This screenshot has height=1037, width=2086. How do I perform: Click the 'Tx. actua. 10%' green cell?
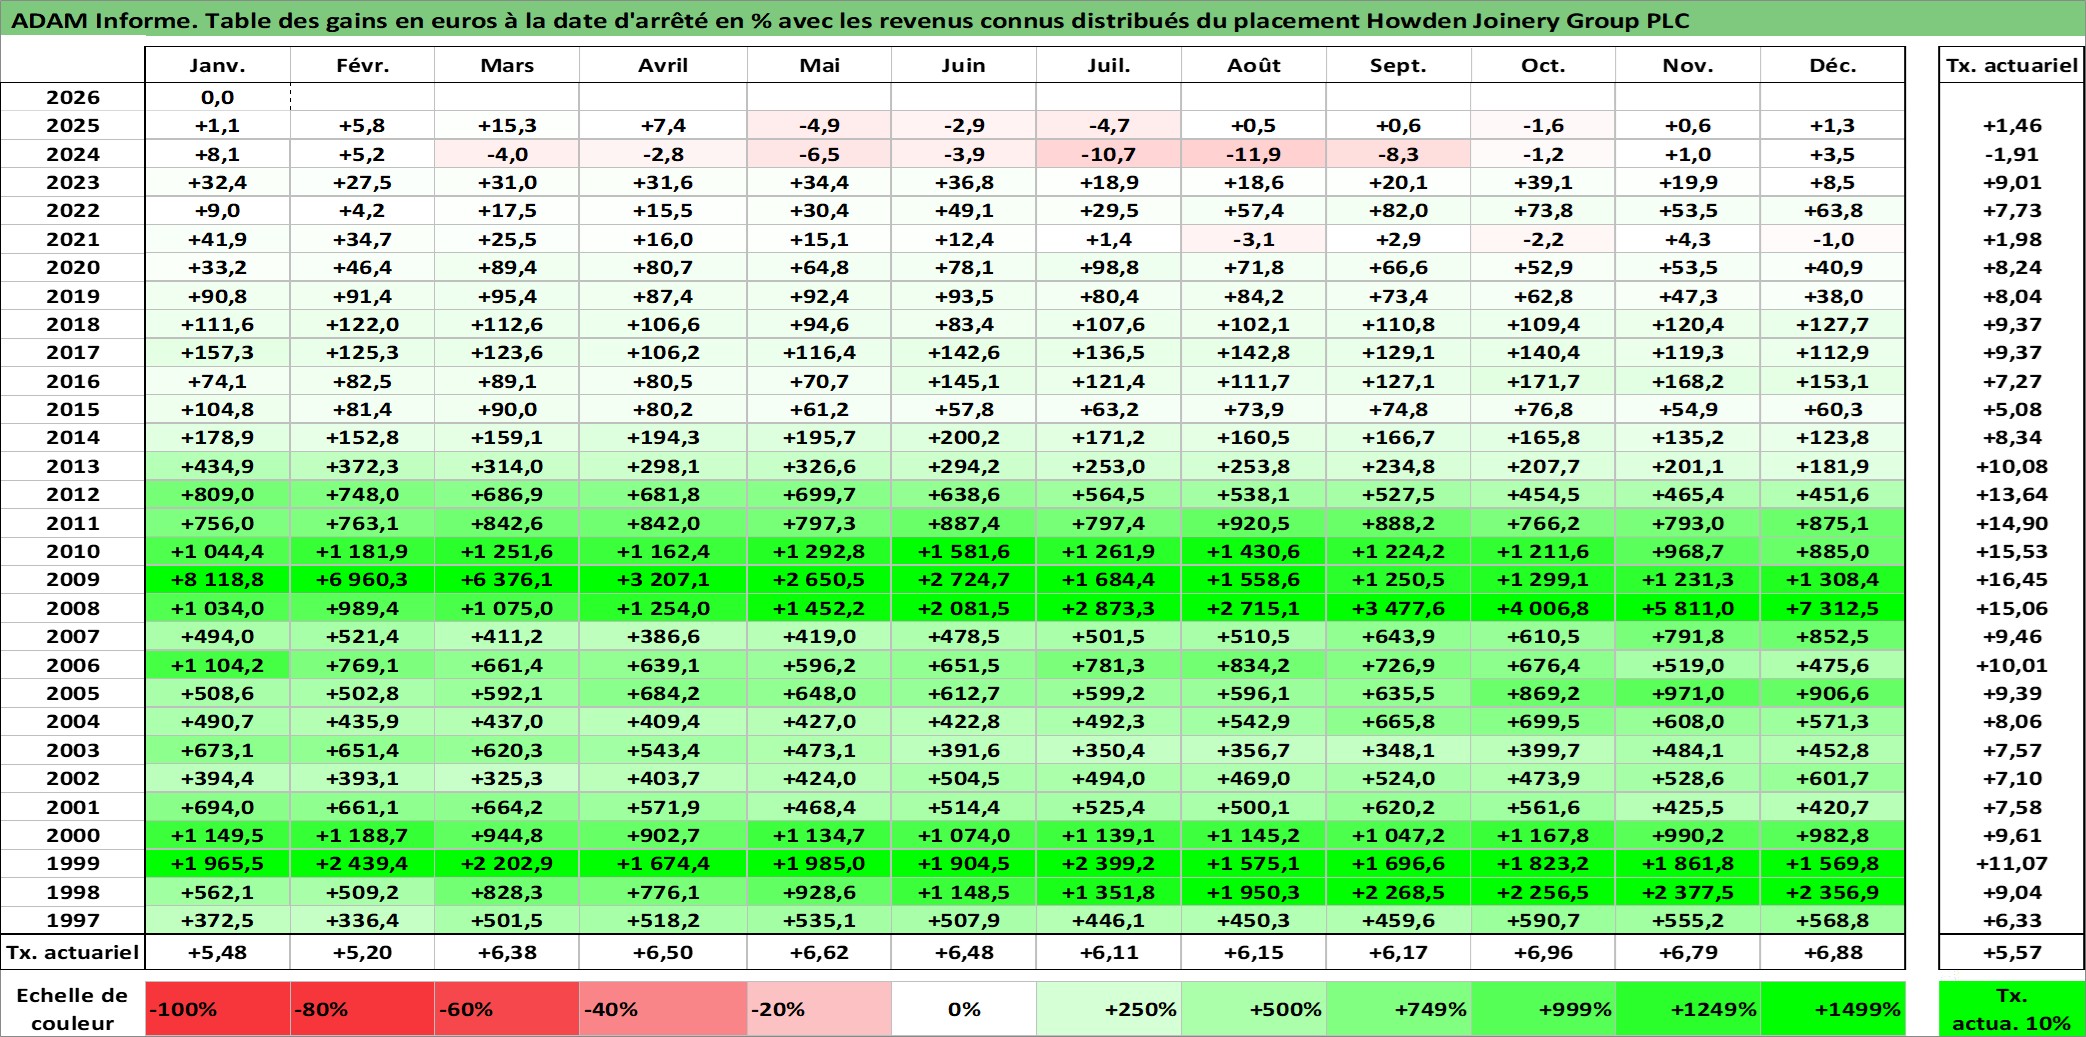[2011, 1008]
